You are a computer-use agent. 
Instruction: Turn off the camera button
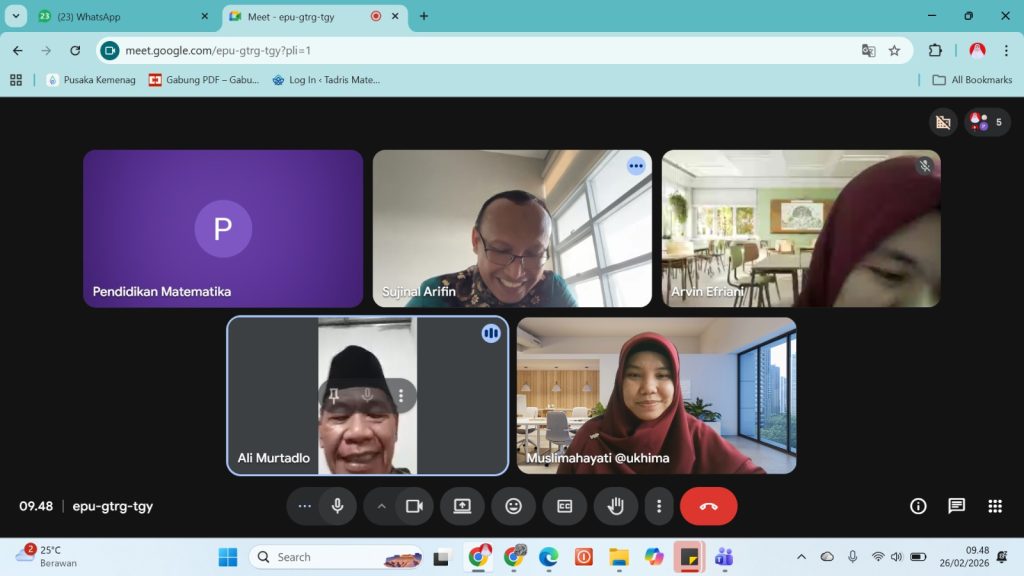tap(414, 506)
